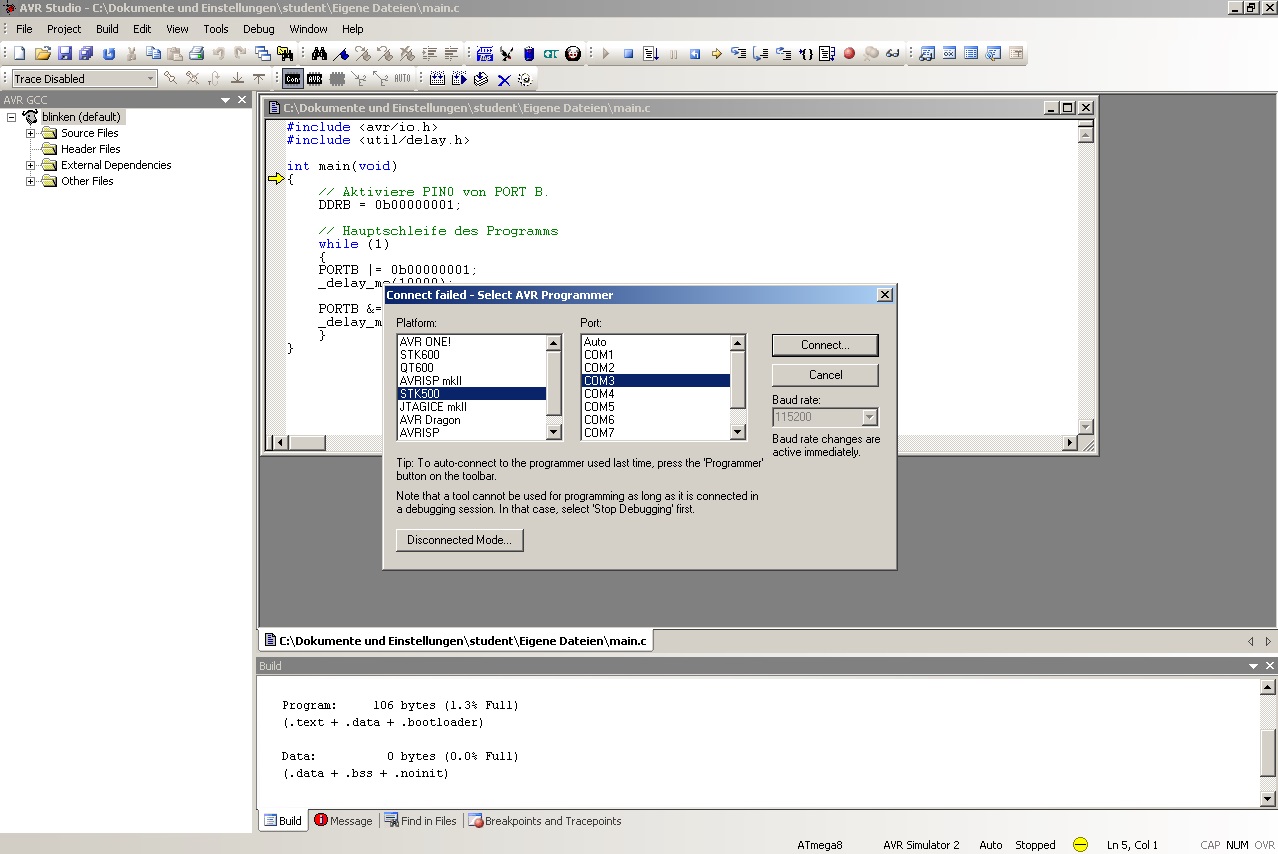The width and height of the screenshot is (1278, 854).
Task: Select AVR ONE! in Platform list
Action: (x=471, y=342)
